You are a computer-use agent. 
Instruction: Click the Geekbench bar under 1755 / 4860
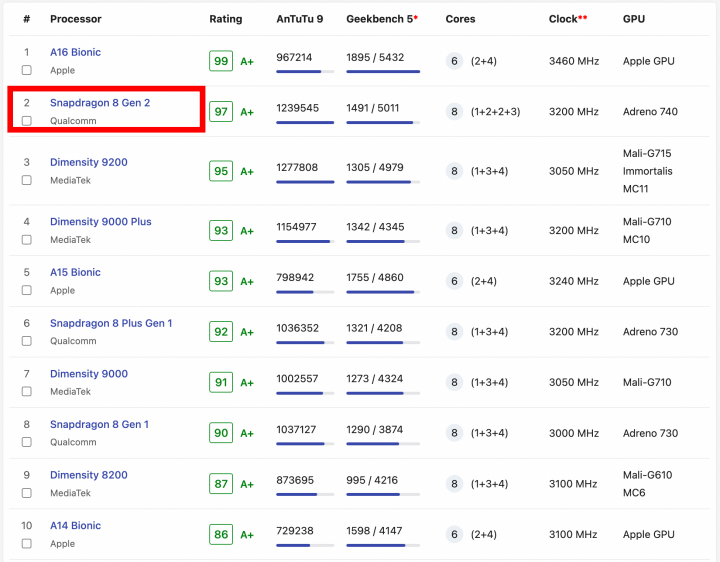click(383, 292)
